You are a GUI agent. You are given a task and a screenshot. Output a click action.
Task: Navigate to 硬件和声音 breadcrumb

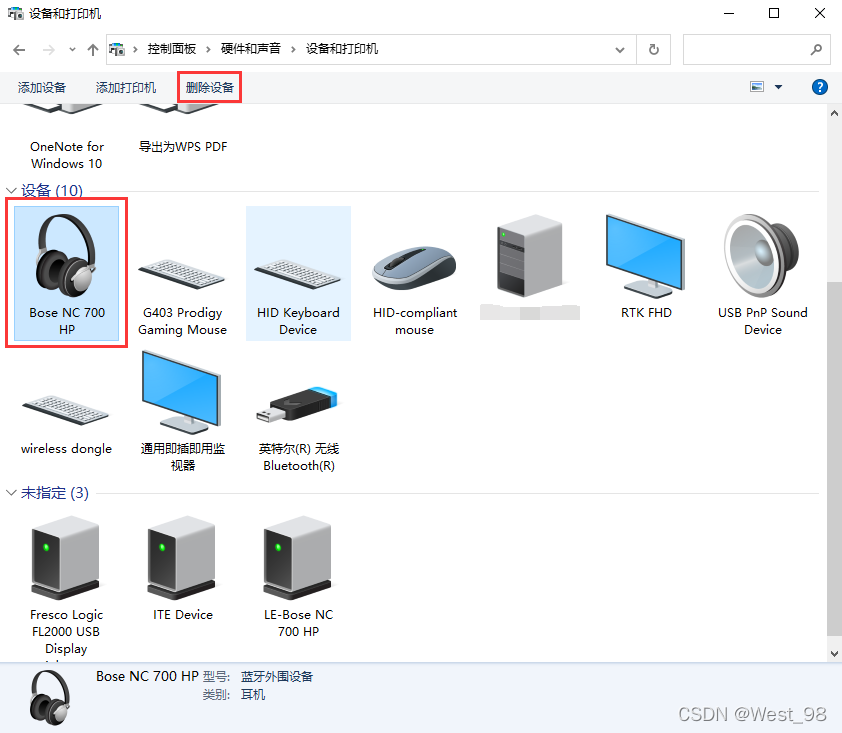click(251, 49)
